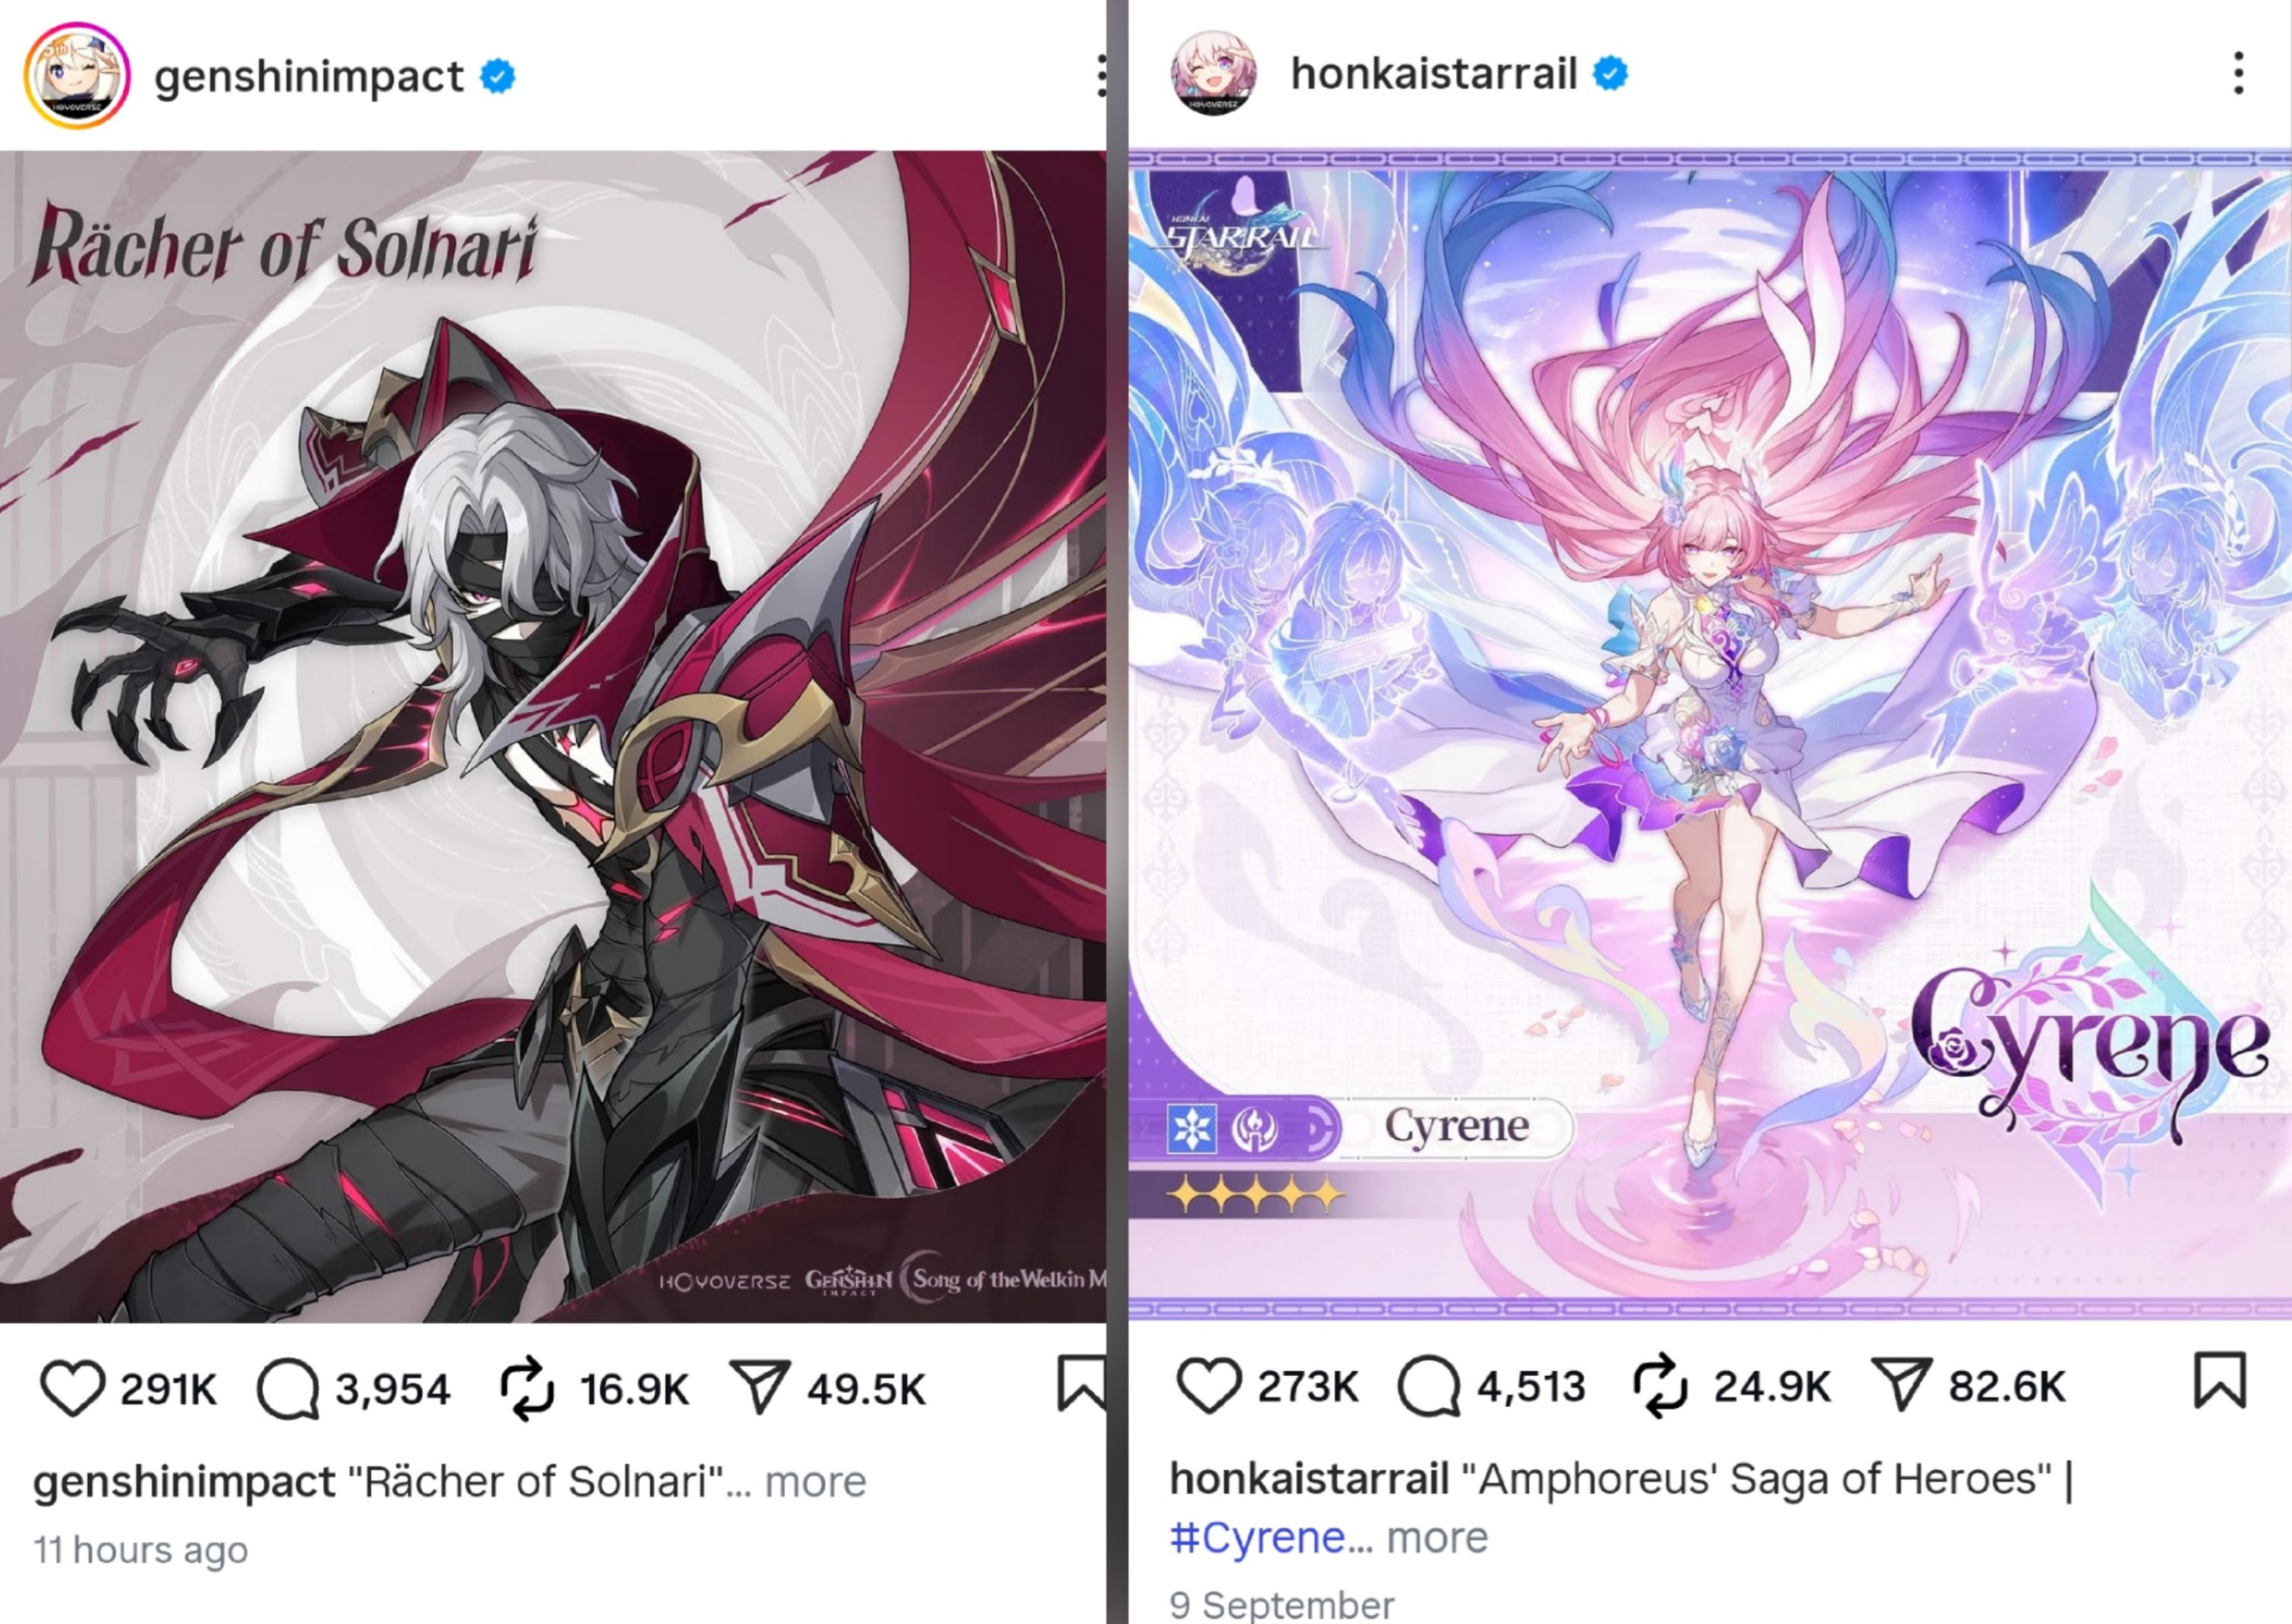Like the honkaistarrail Cyrene post
2292x1624 pixels.
1208,1385
